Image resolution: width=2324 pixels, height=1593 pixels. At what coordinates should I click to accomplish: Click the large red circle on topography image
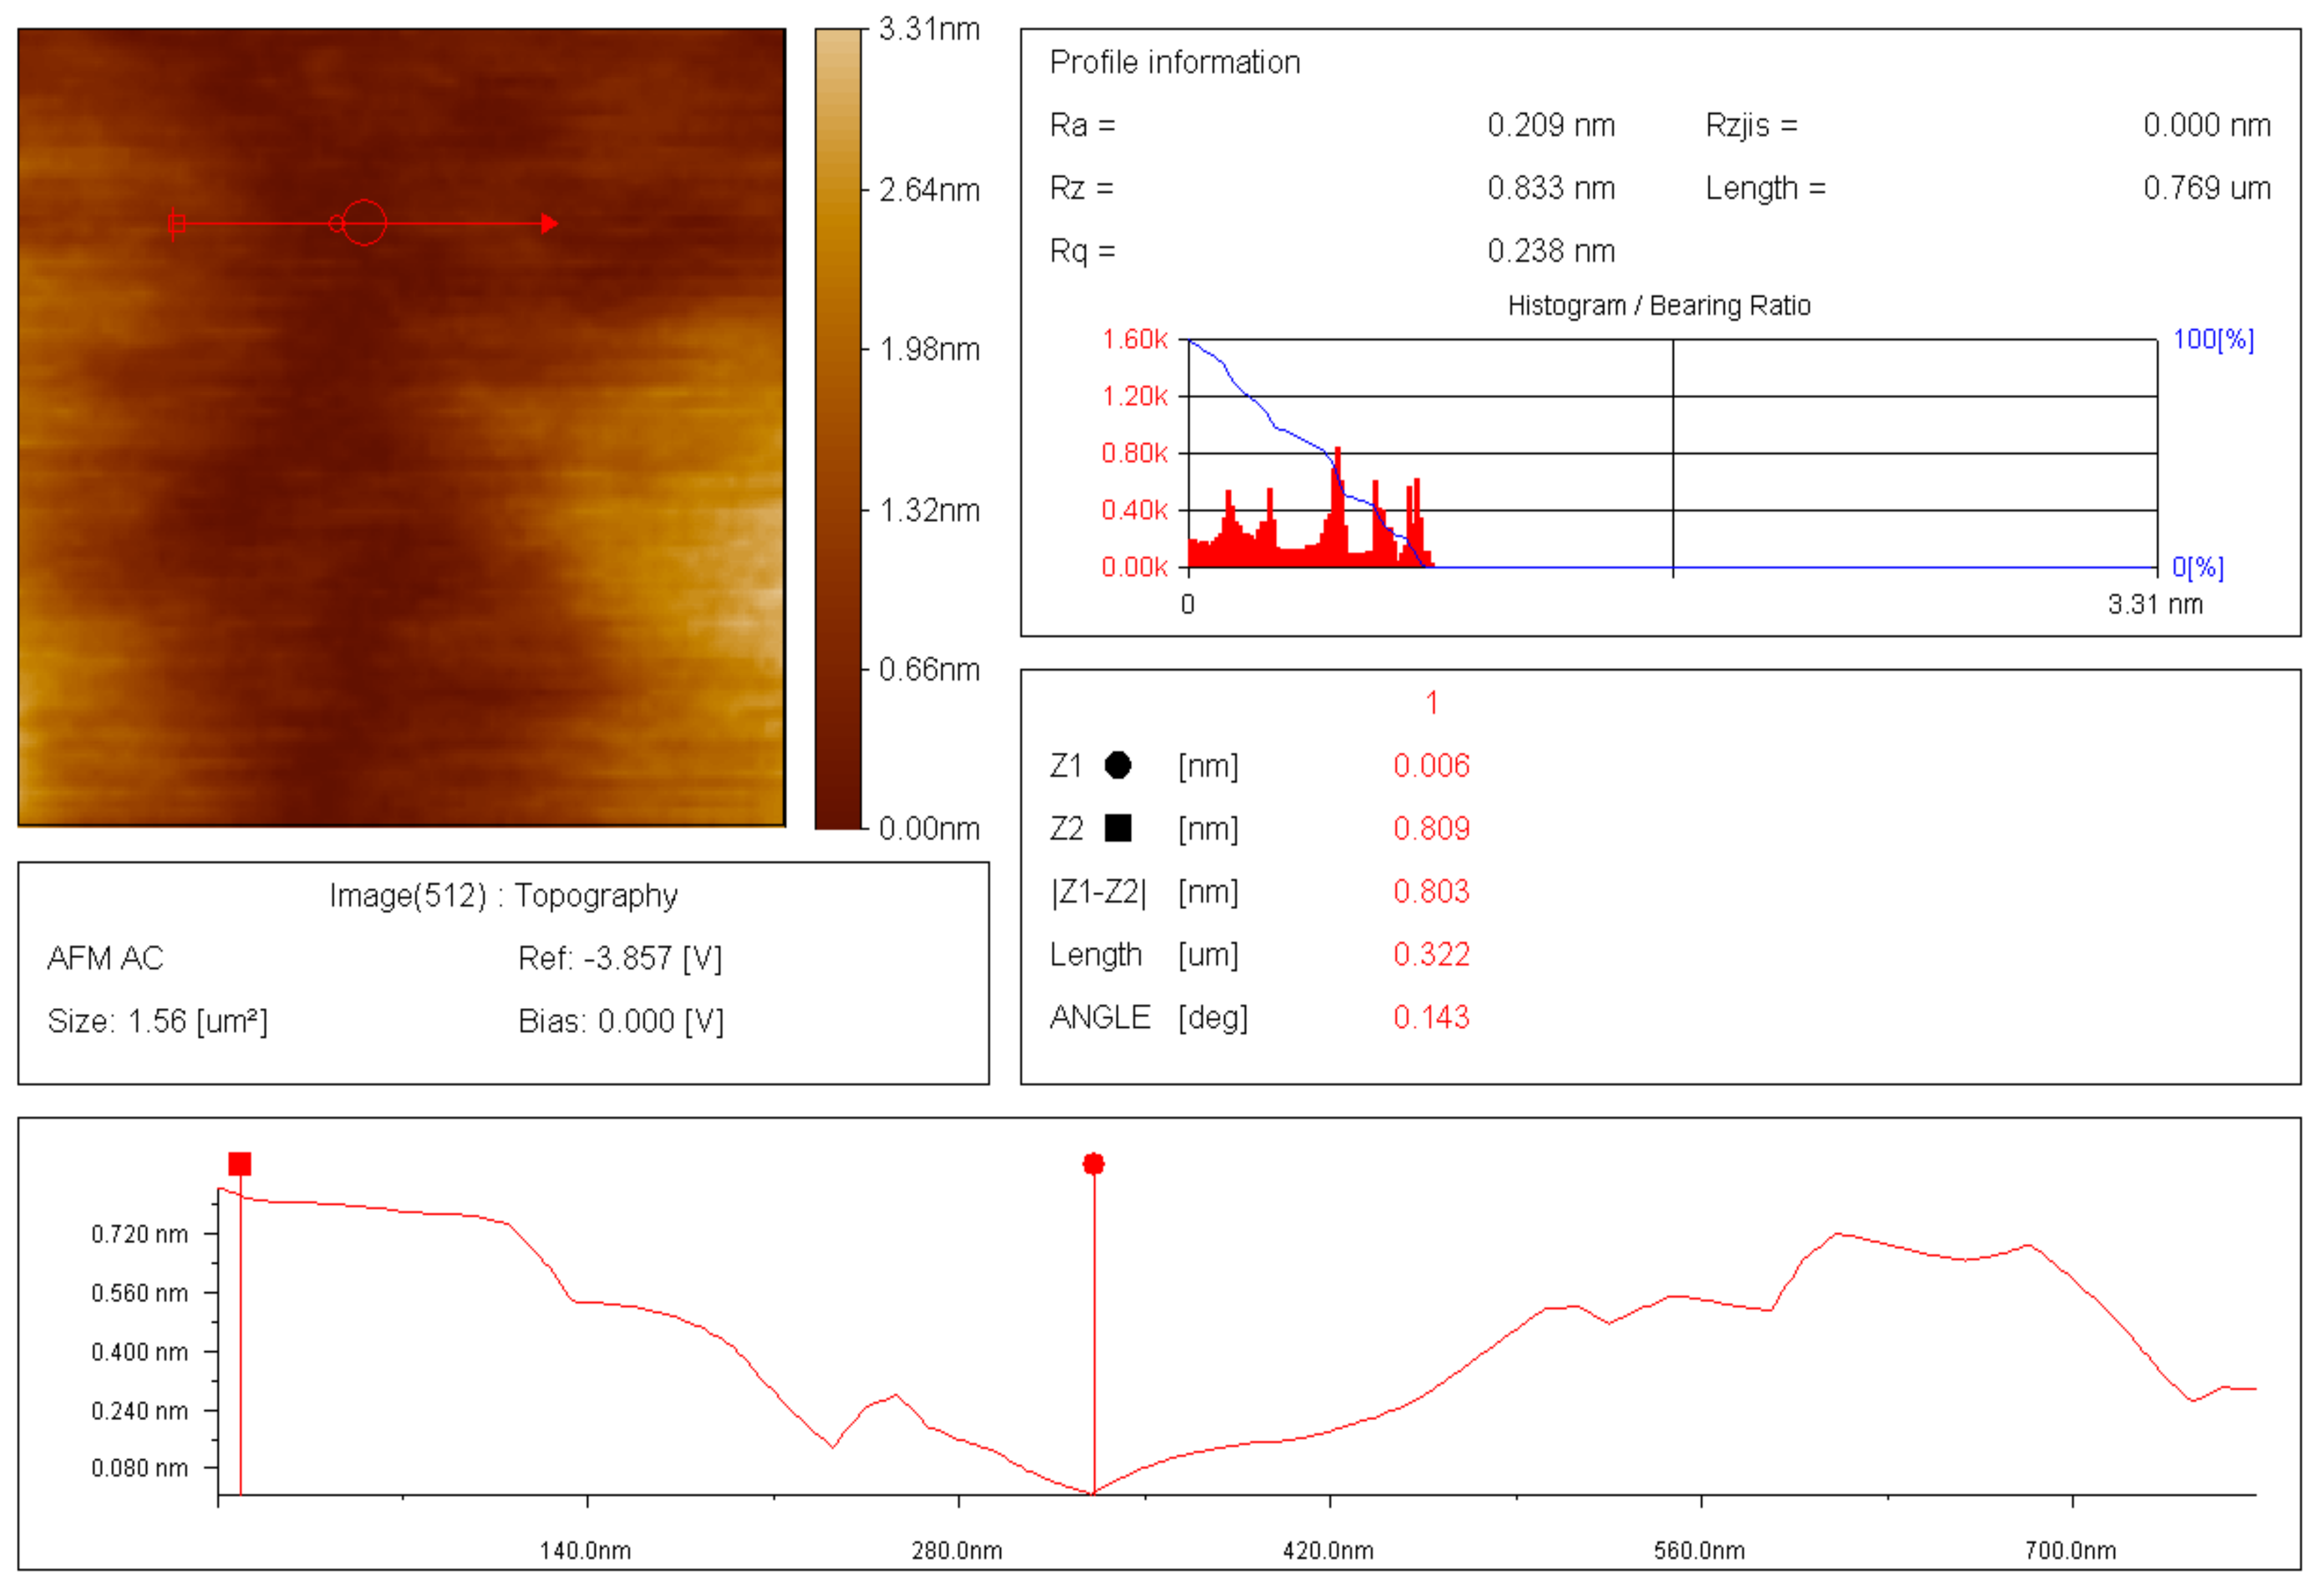pyautogui.click(x=364, y=222)
